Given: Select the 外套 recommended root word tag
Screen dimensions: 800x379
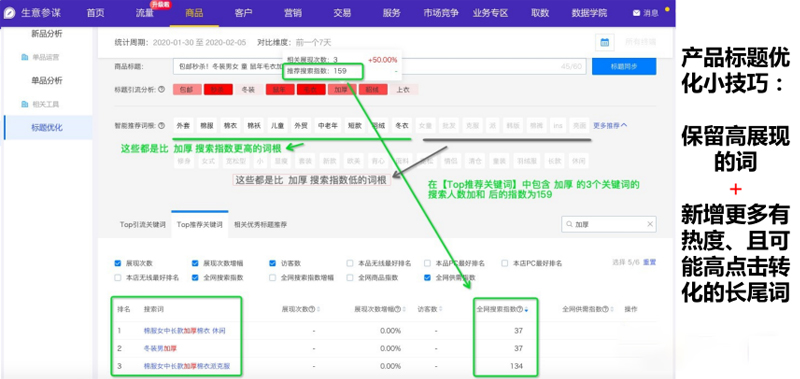Looking at the screenshot, I should tap(183, 125).
